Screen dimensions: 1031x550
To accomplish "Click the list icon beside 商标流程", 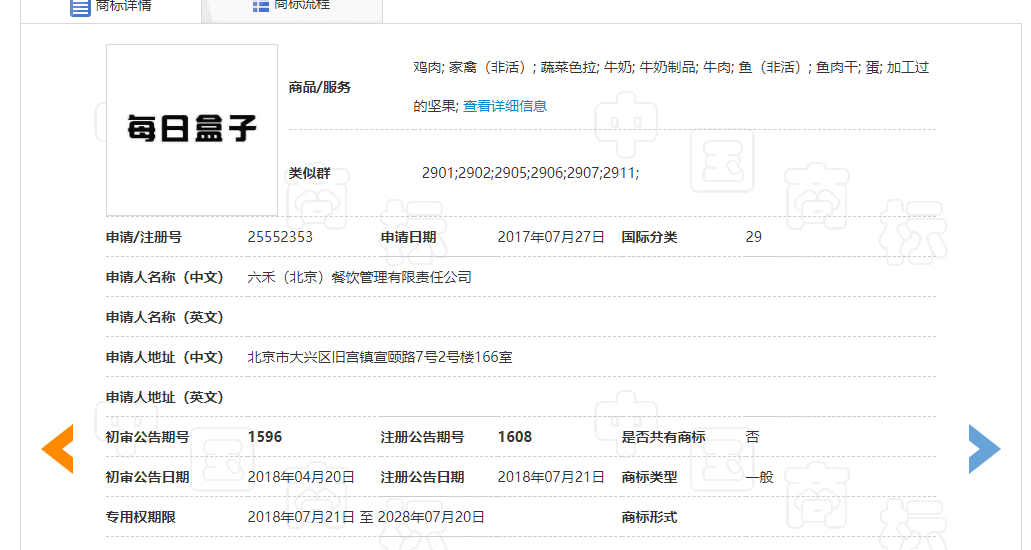I will coord(260,6).
